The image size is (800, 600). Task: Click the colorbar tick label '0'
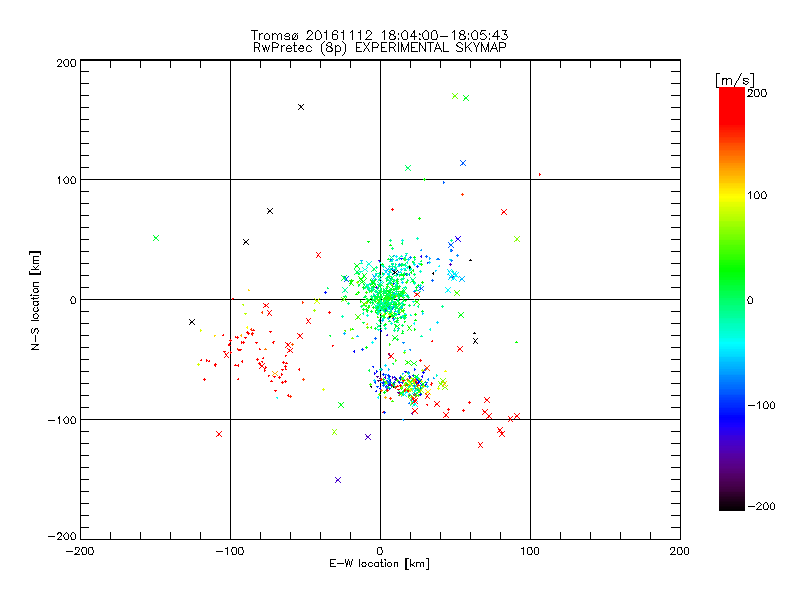(x=750, y=301)
